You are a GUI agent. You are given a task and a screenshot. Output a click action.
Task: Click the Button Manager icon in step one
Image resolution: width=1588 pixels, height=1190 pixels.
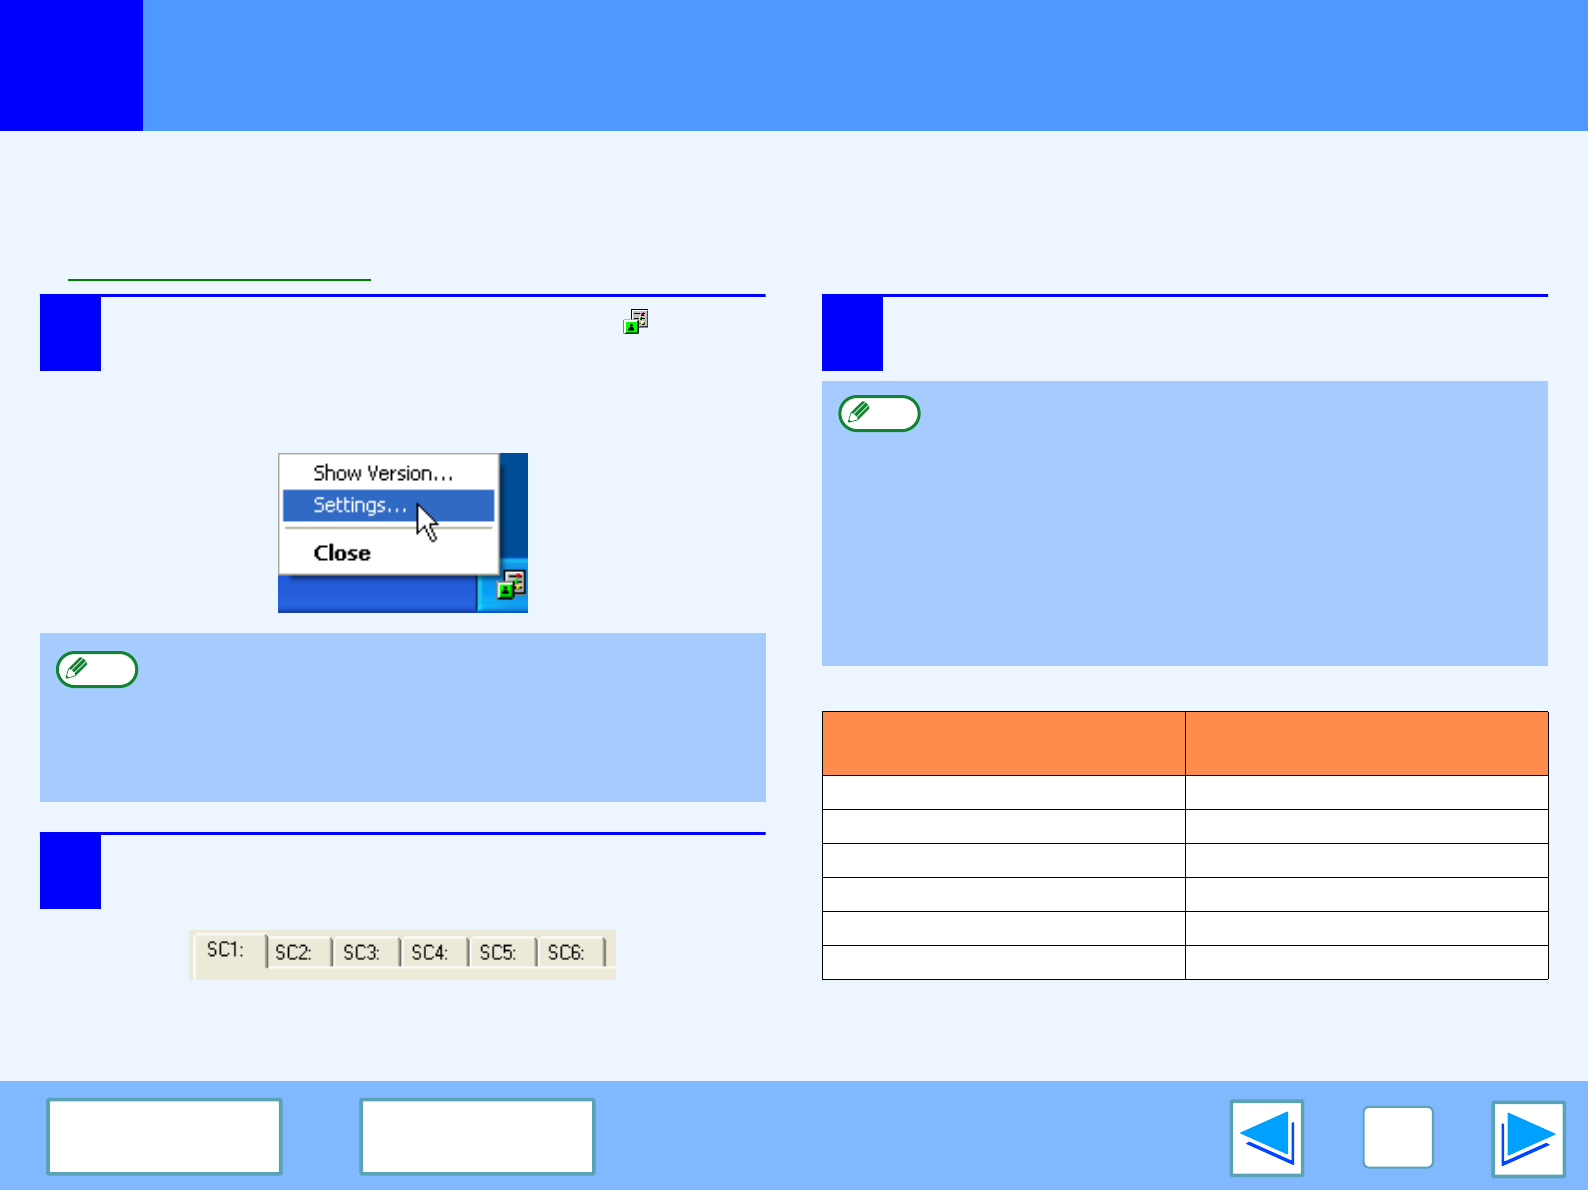pyautogui.click(x=636, y=321)
